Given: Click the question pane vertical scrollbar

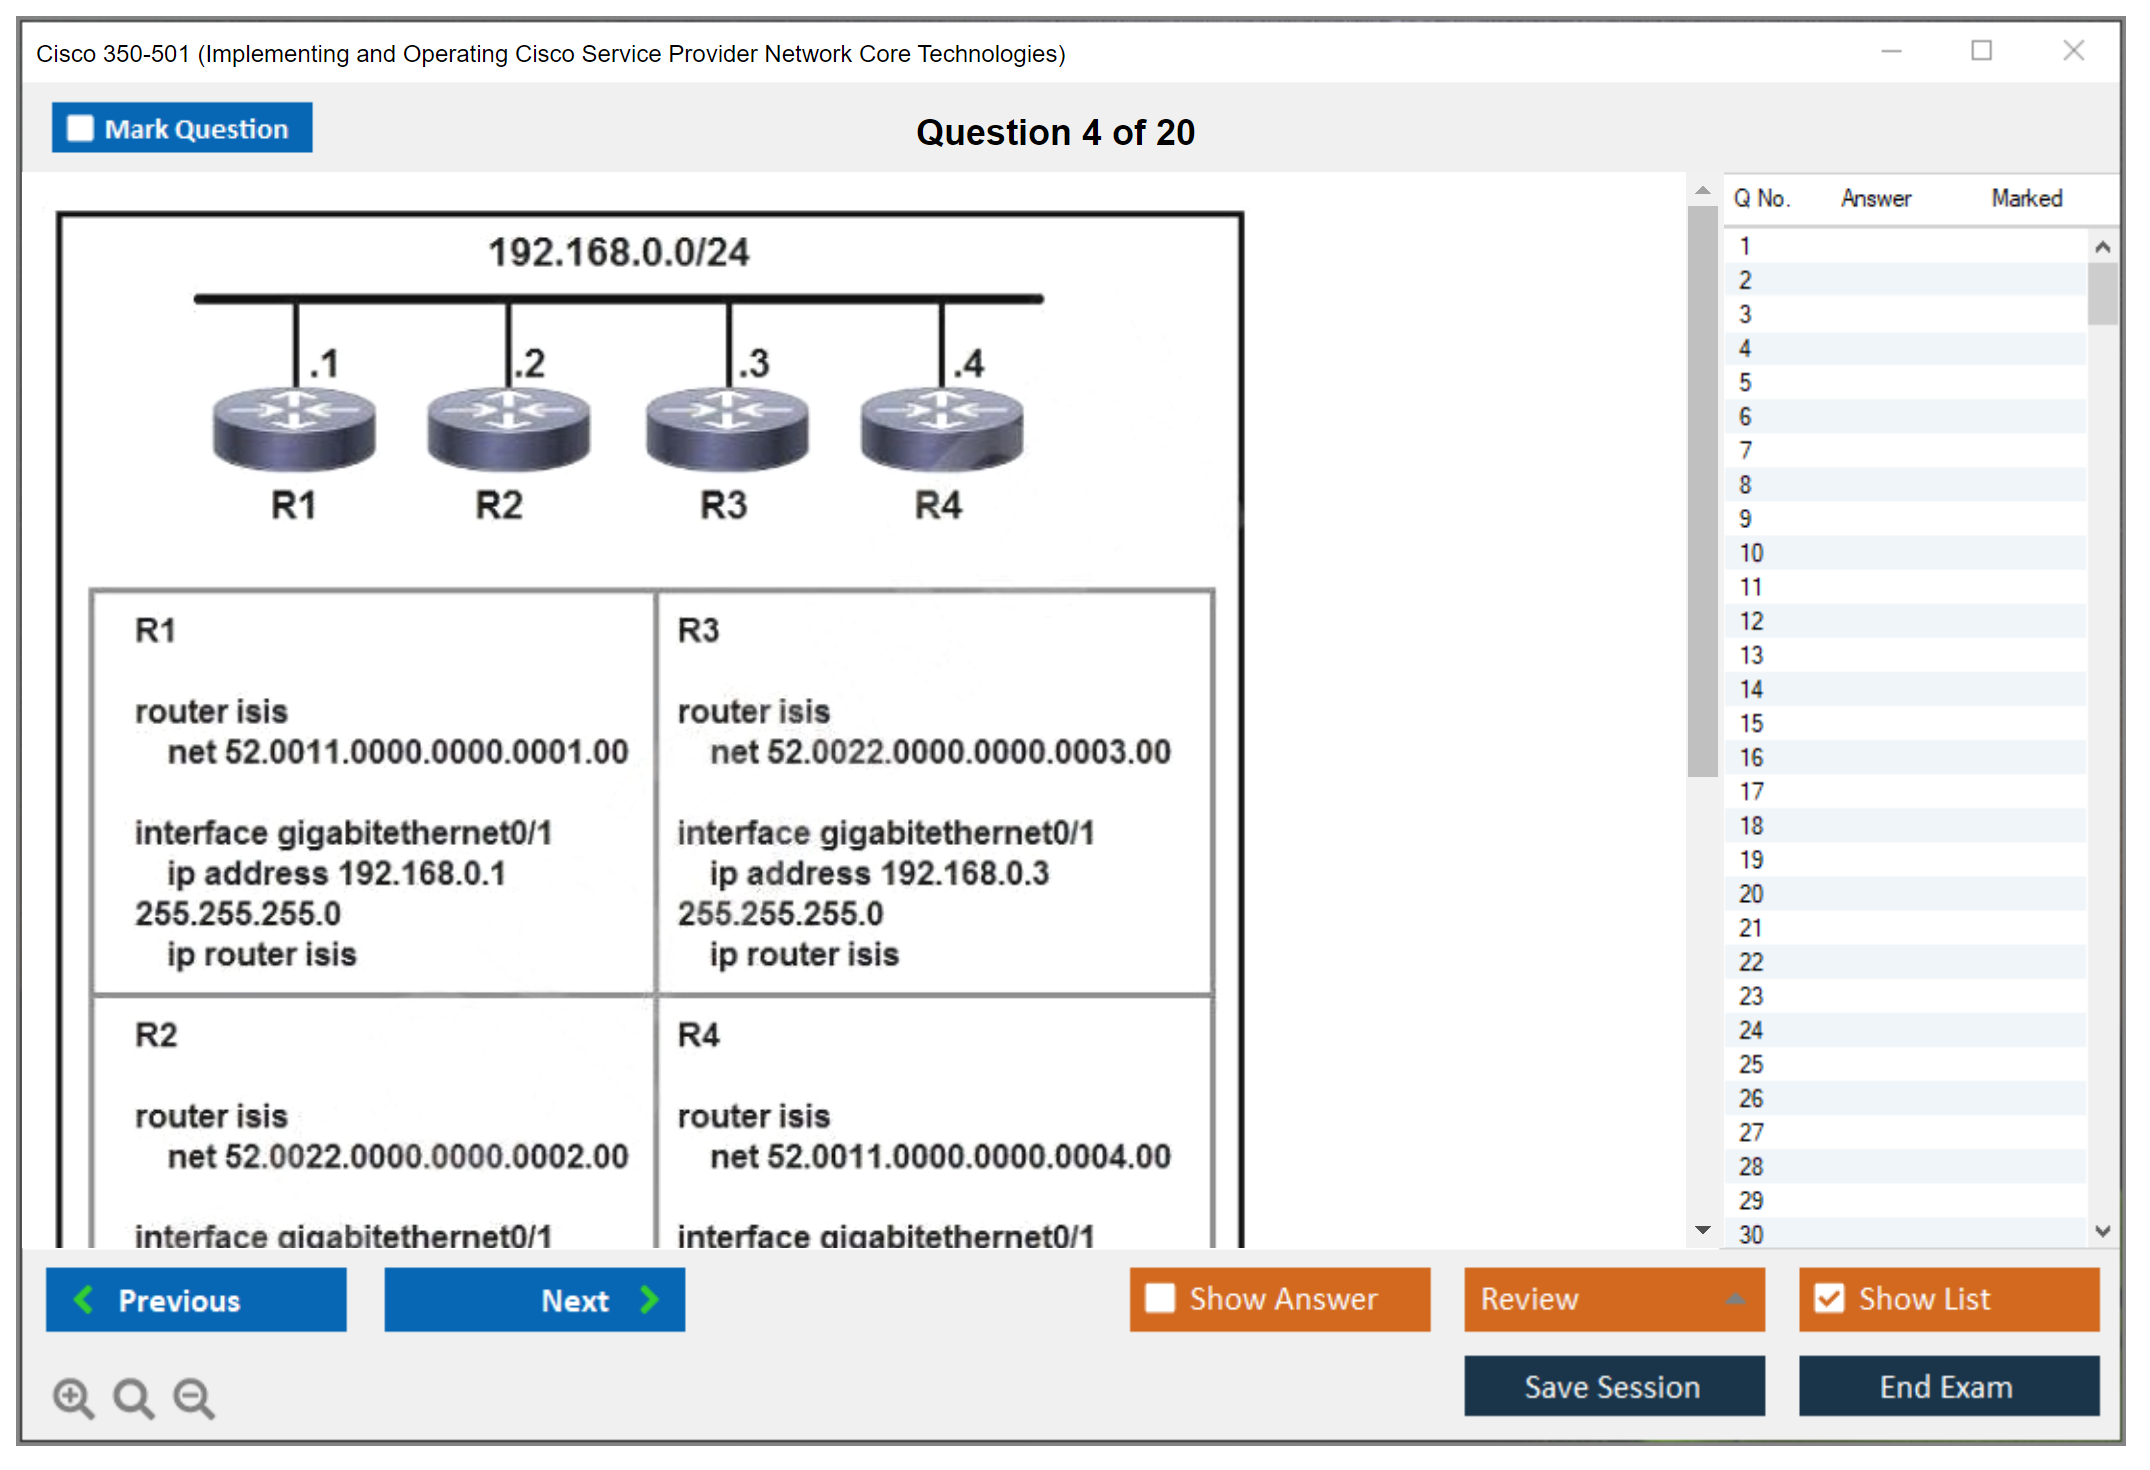Looking at the screenshot, I should (x=1702, y=490).
